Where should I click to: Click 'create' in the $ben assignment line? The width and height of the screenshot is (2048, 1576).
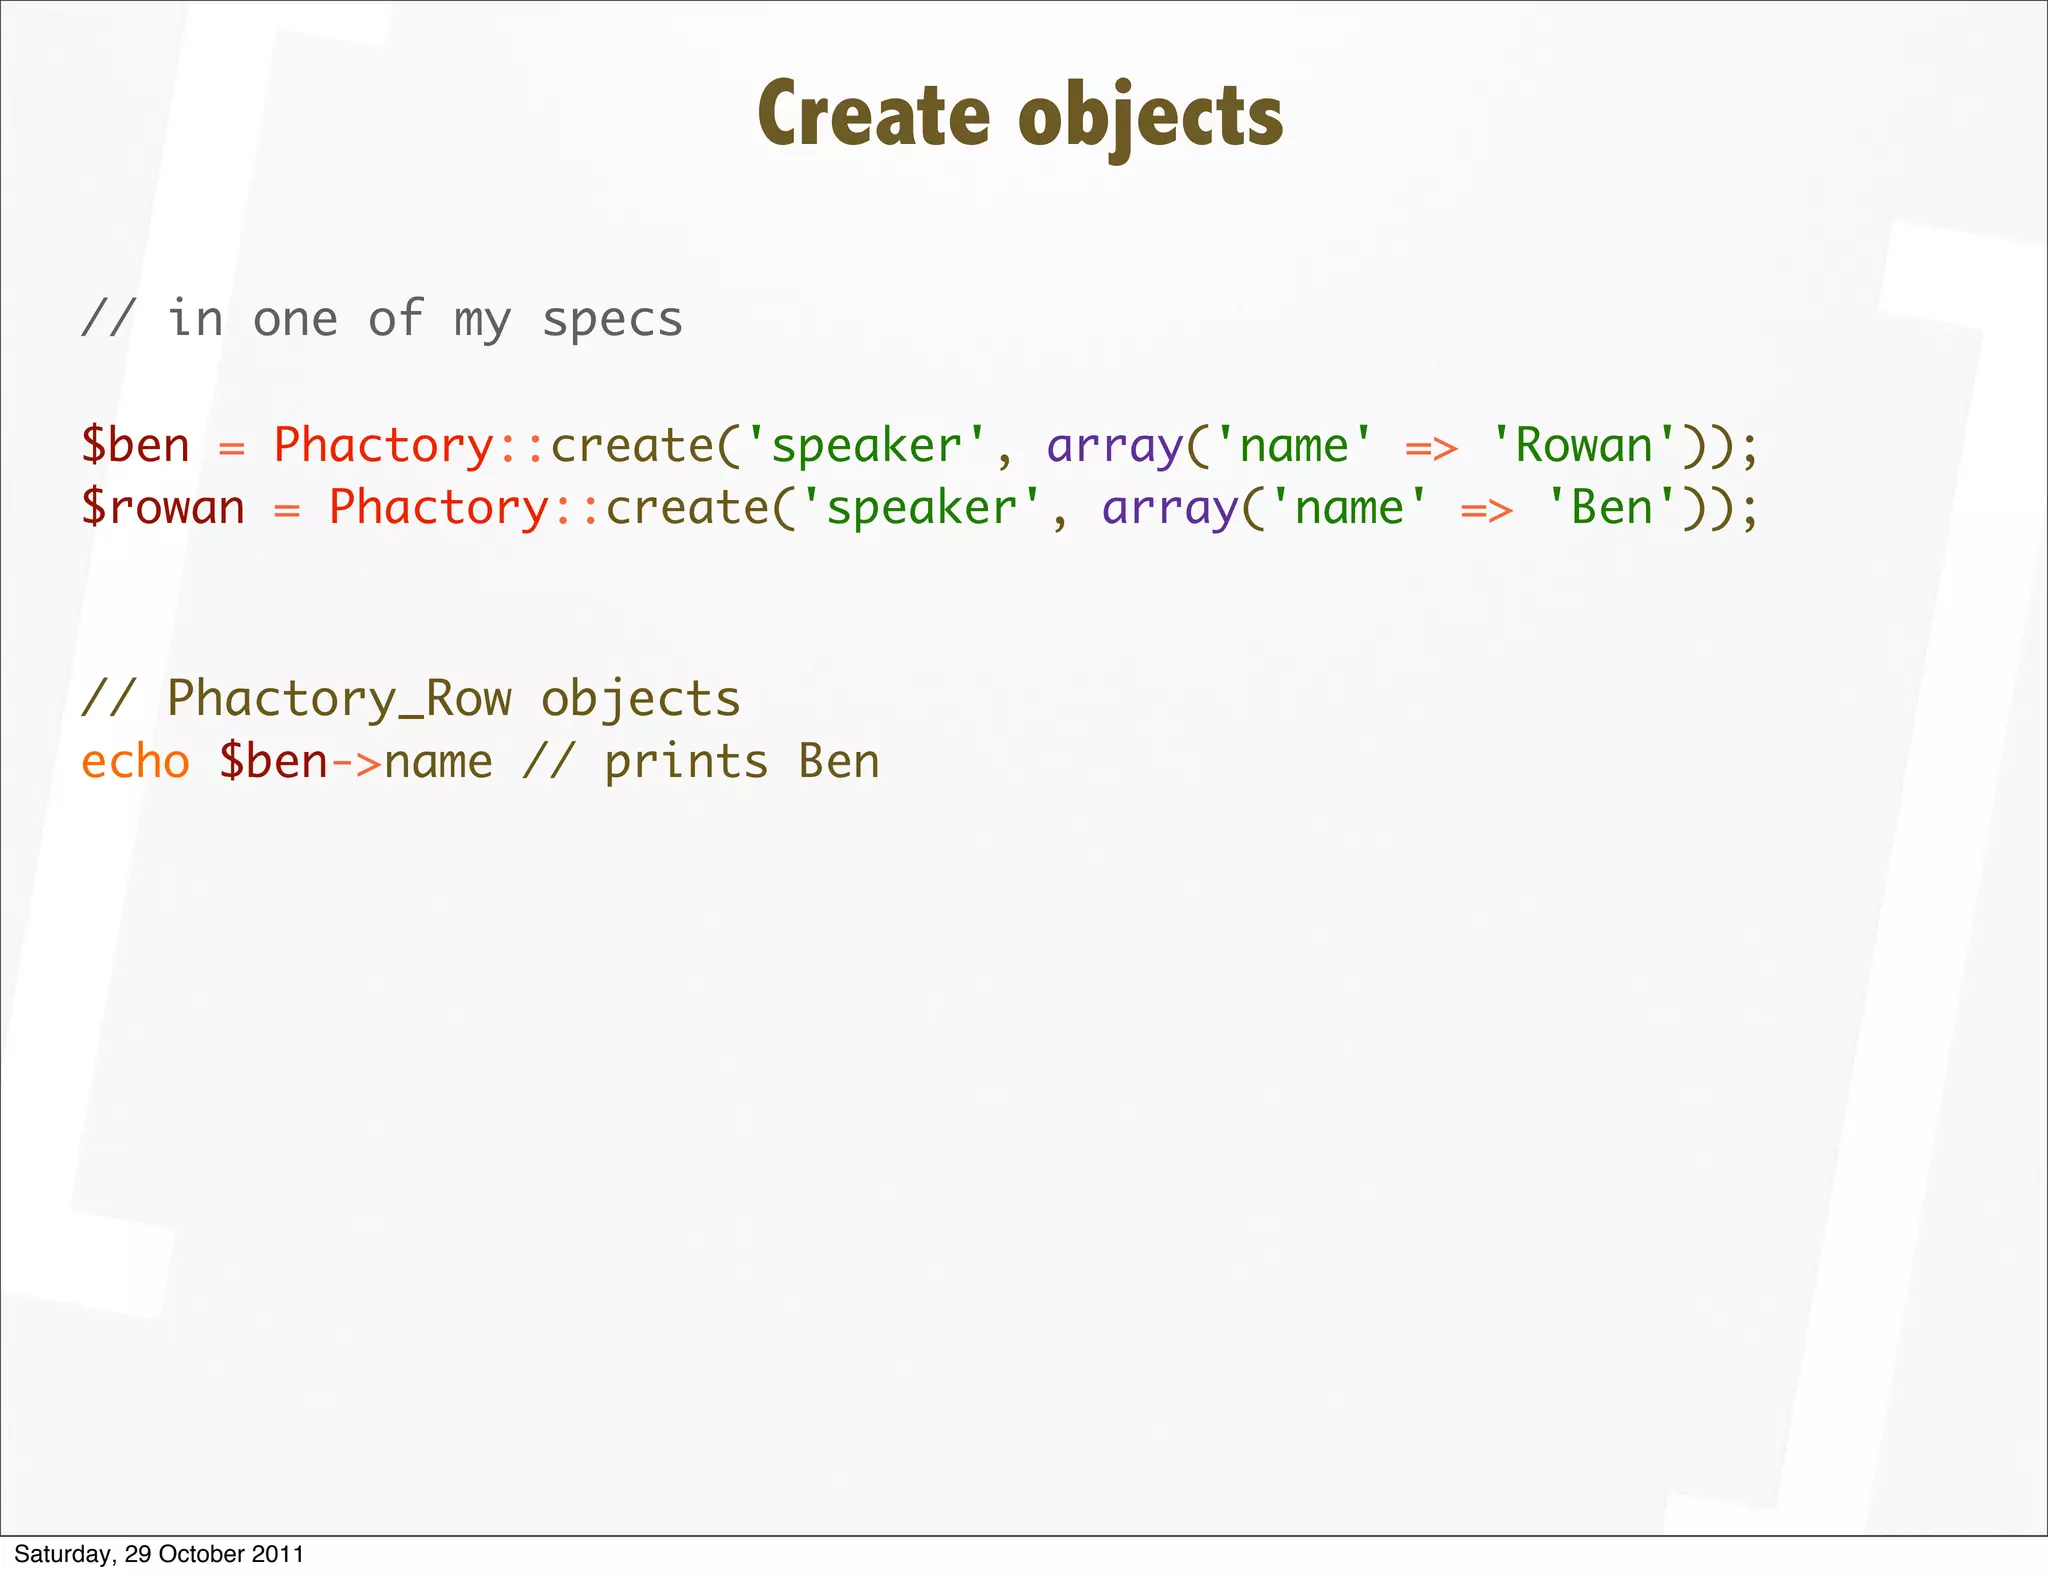pyautogui.click(x=632, y=445)
